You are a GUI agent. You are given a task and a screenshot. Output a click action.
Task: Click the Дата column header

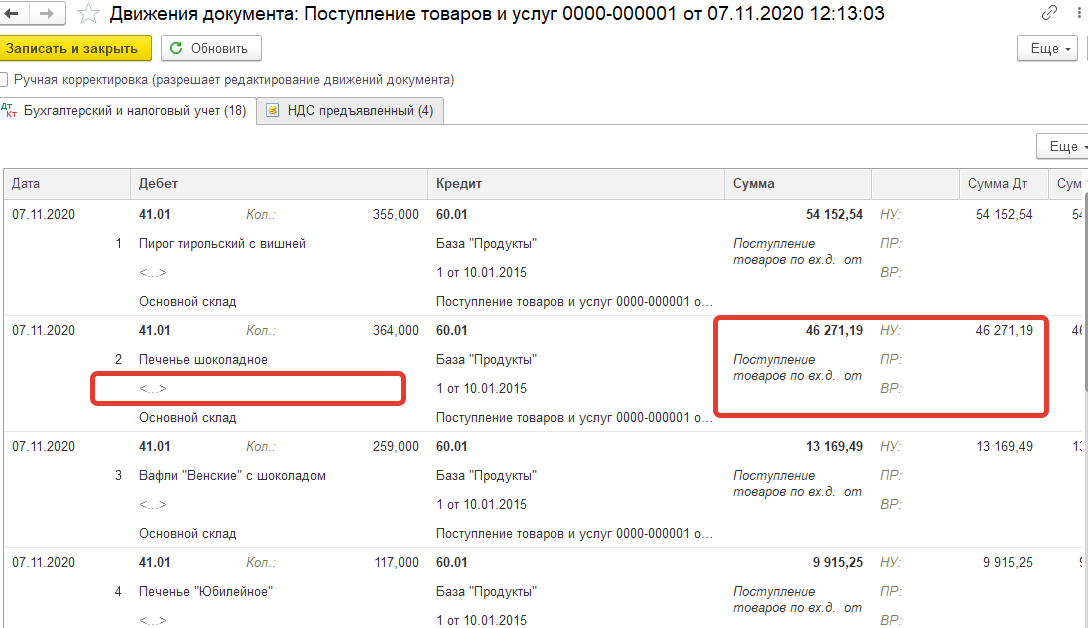point(67,184)
